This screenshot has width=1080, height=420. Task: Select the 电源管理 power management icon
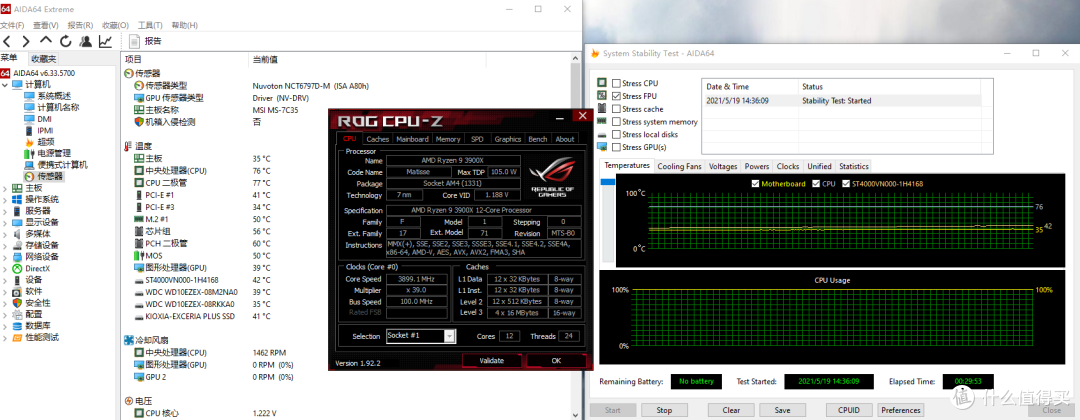coord(30,153)
